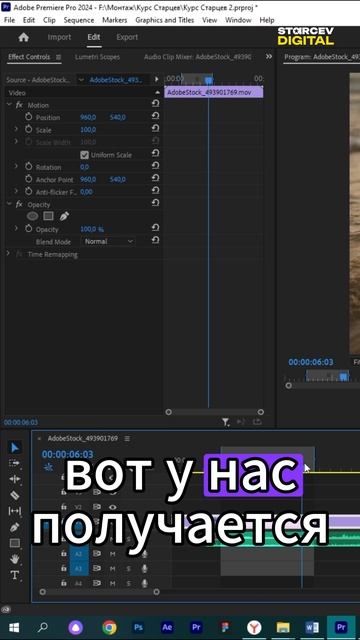Click the Opacity value 100,0 %
The height and width of the screenshot is (640, 360).
(92, 229)
